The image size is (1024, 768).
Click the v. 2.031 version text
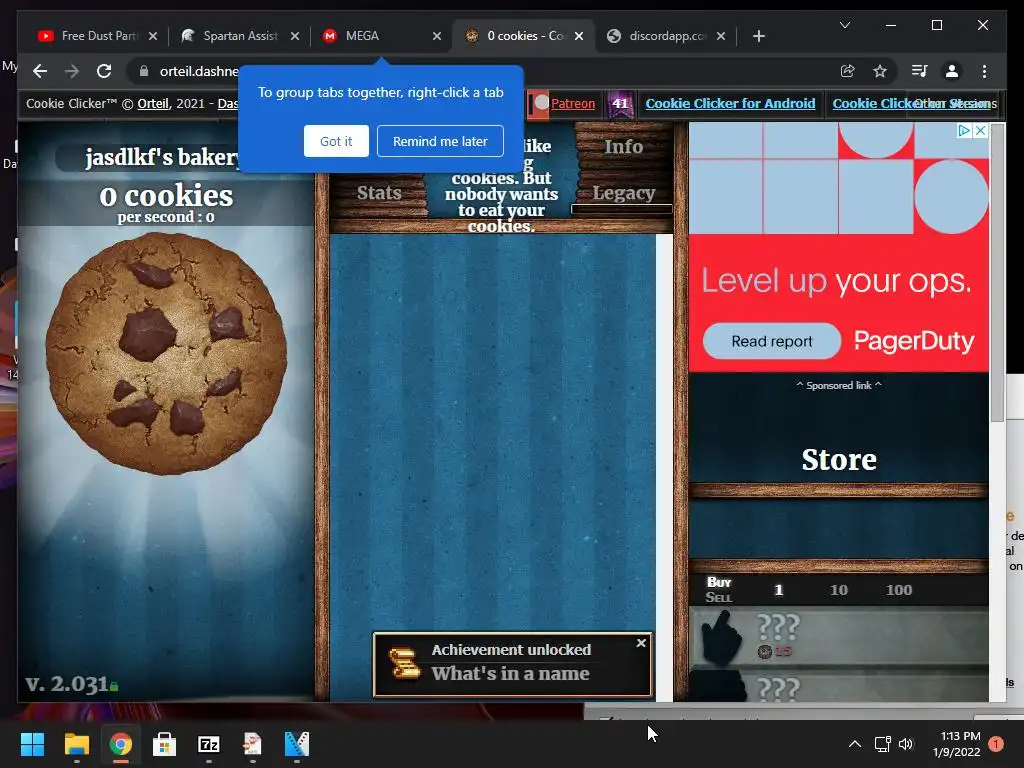coord(67,684)
